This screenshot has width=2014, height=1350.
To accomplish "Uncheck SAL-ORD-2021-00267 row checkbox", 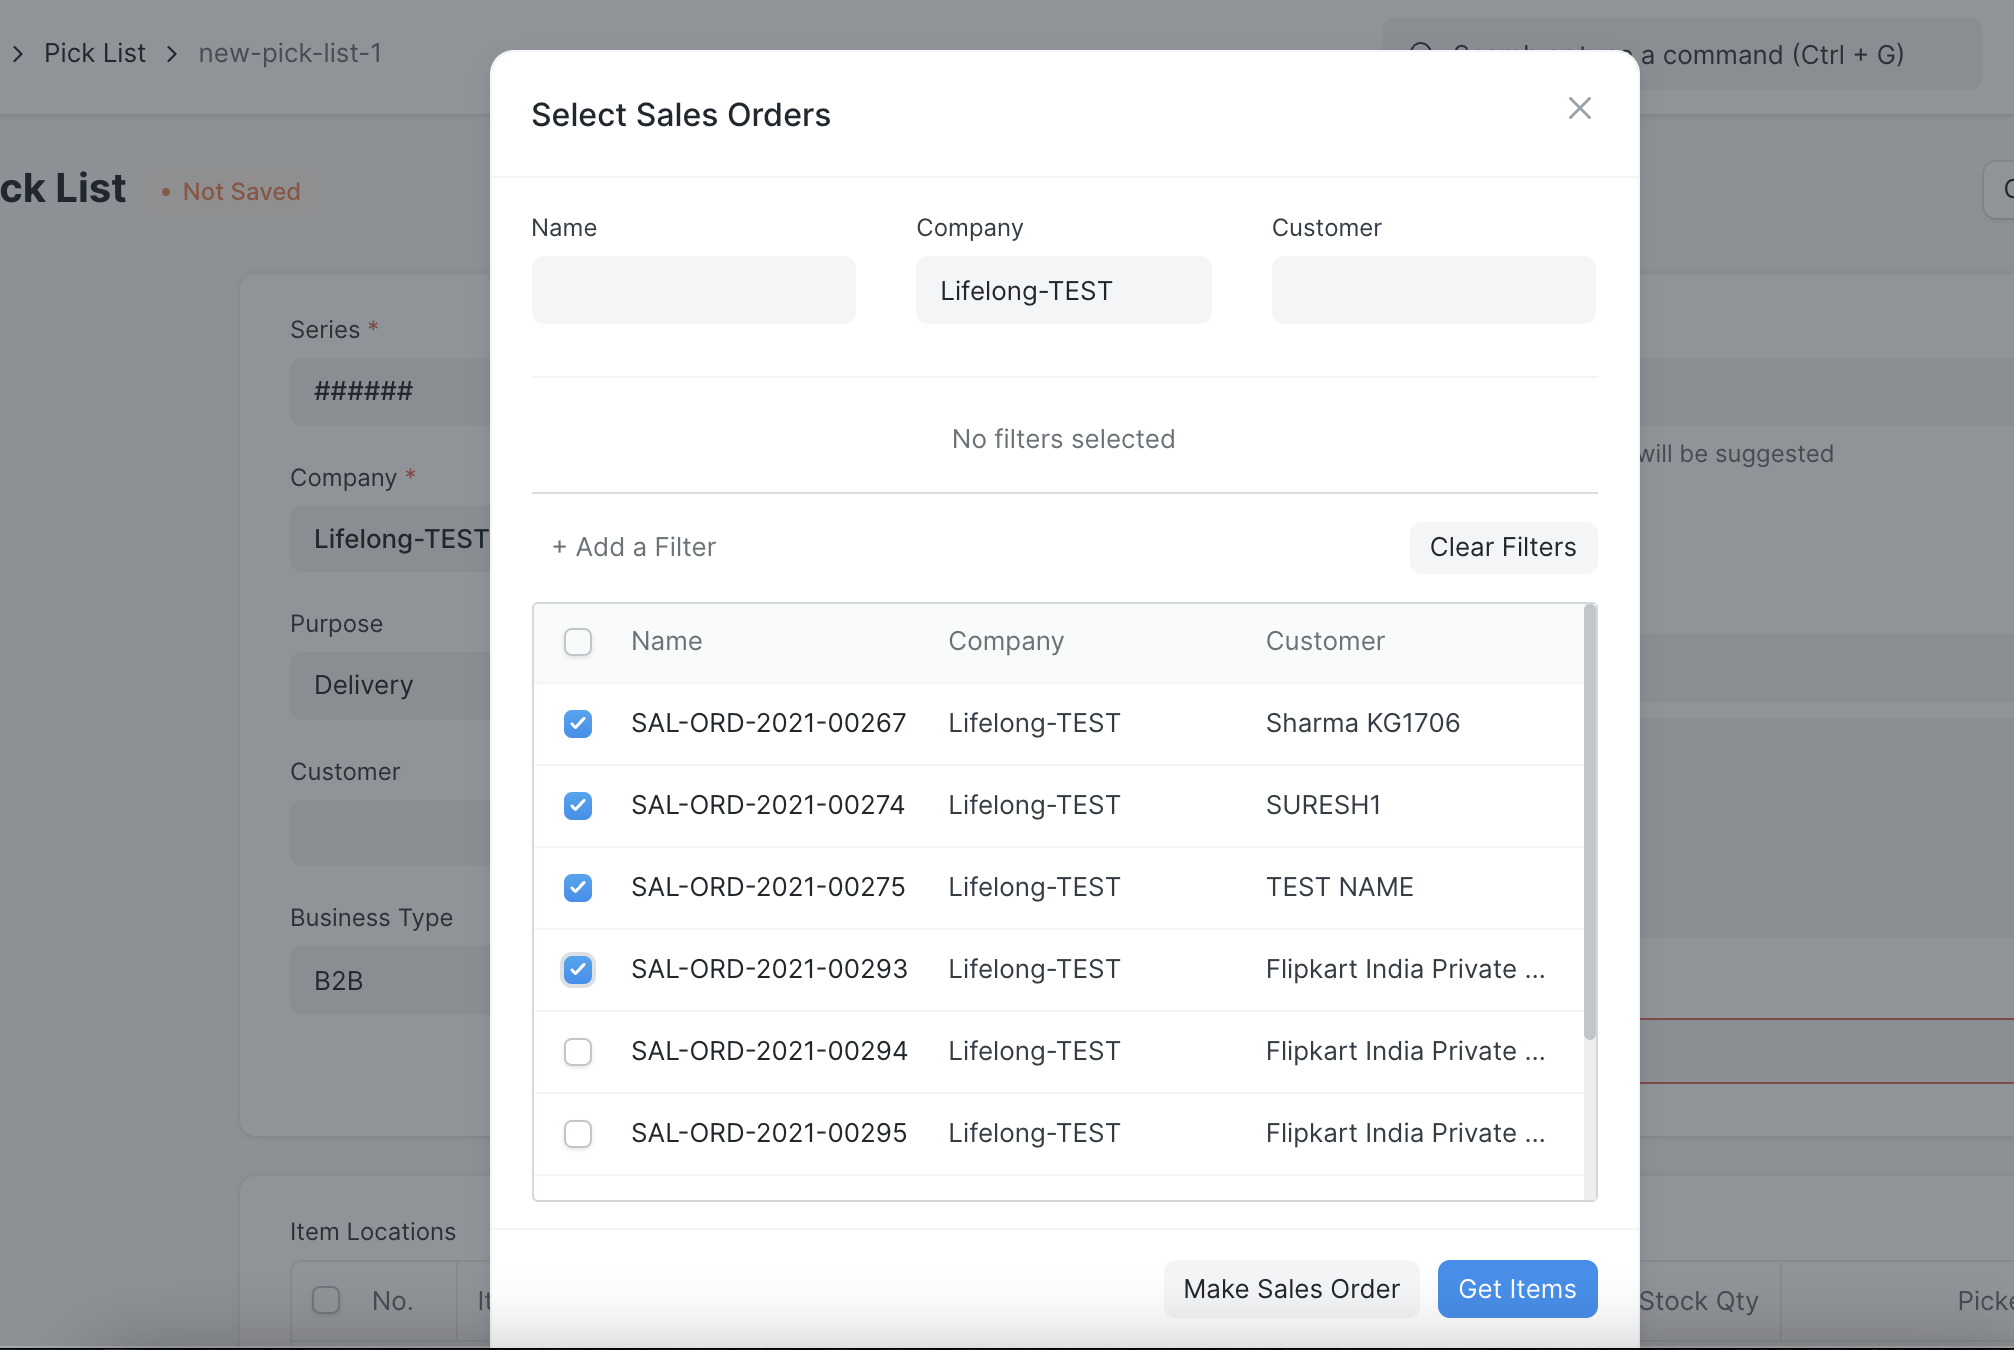I will (x=578, y=724).
